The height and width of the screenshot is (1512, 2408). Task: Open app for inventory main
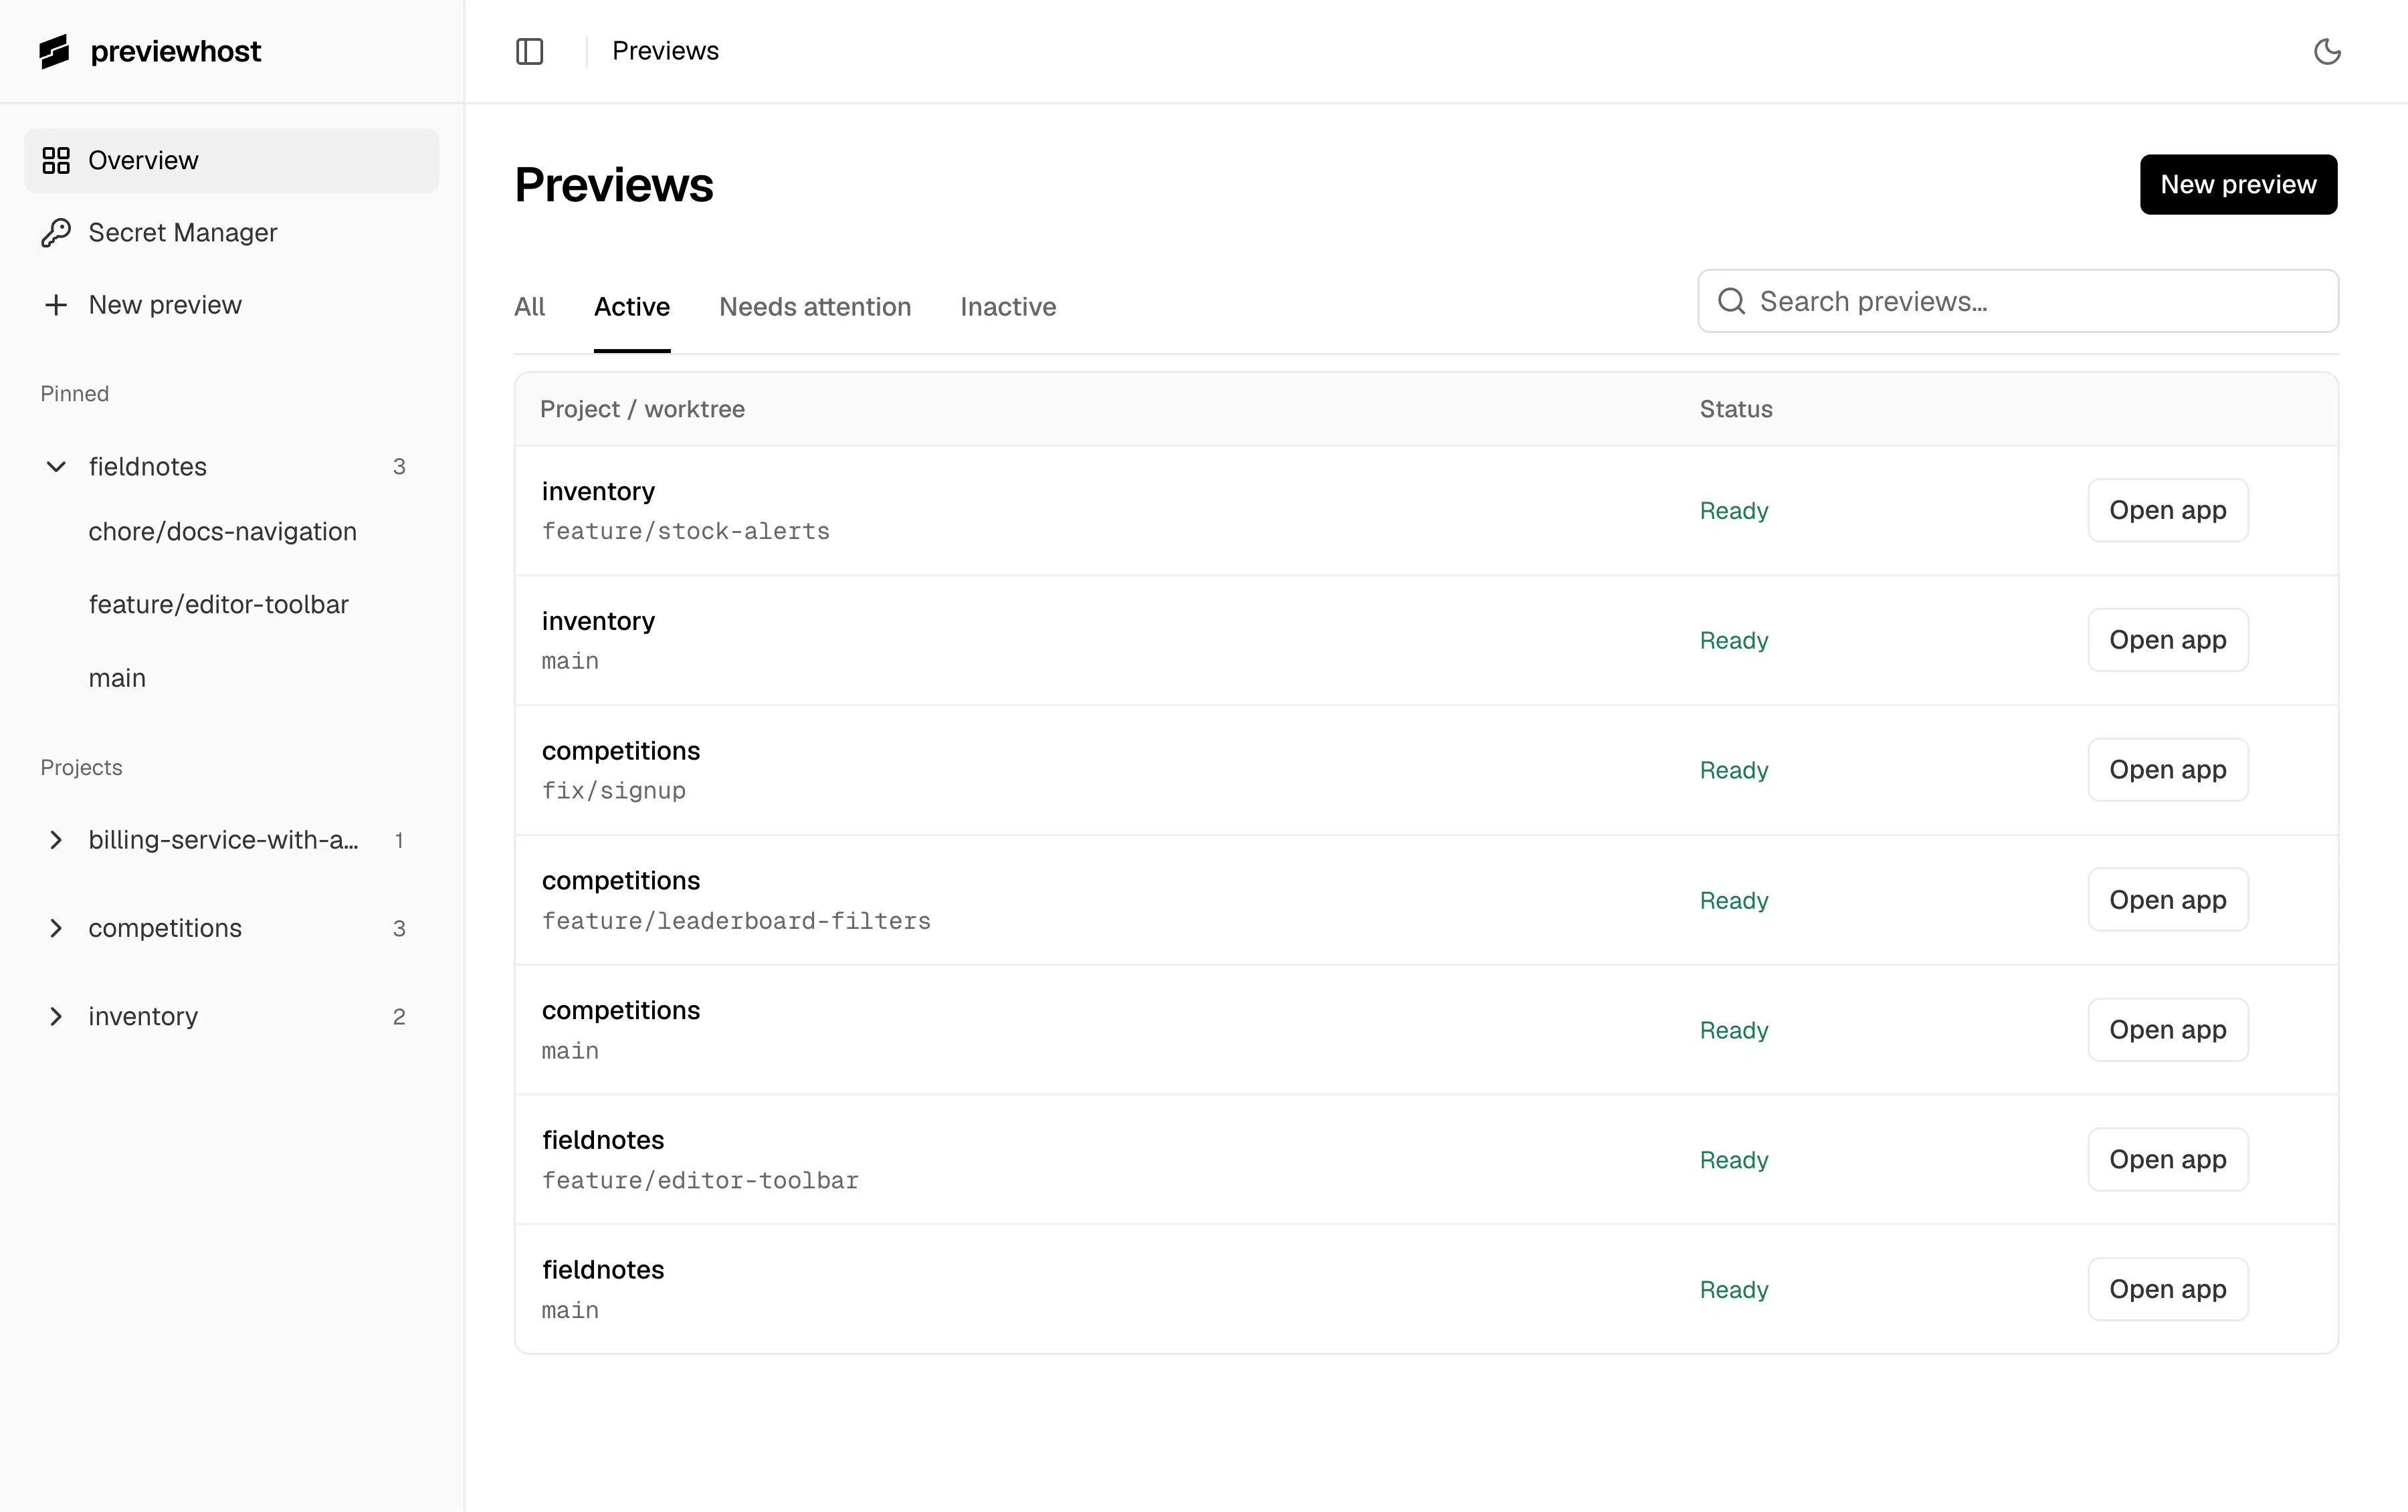2167,640
